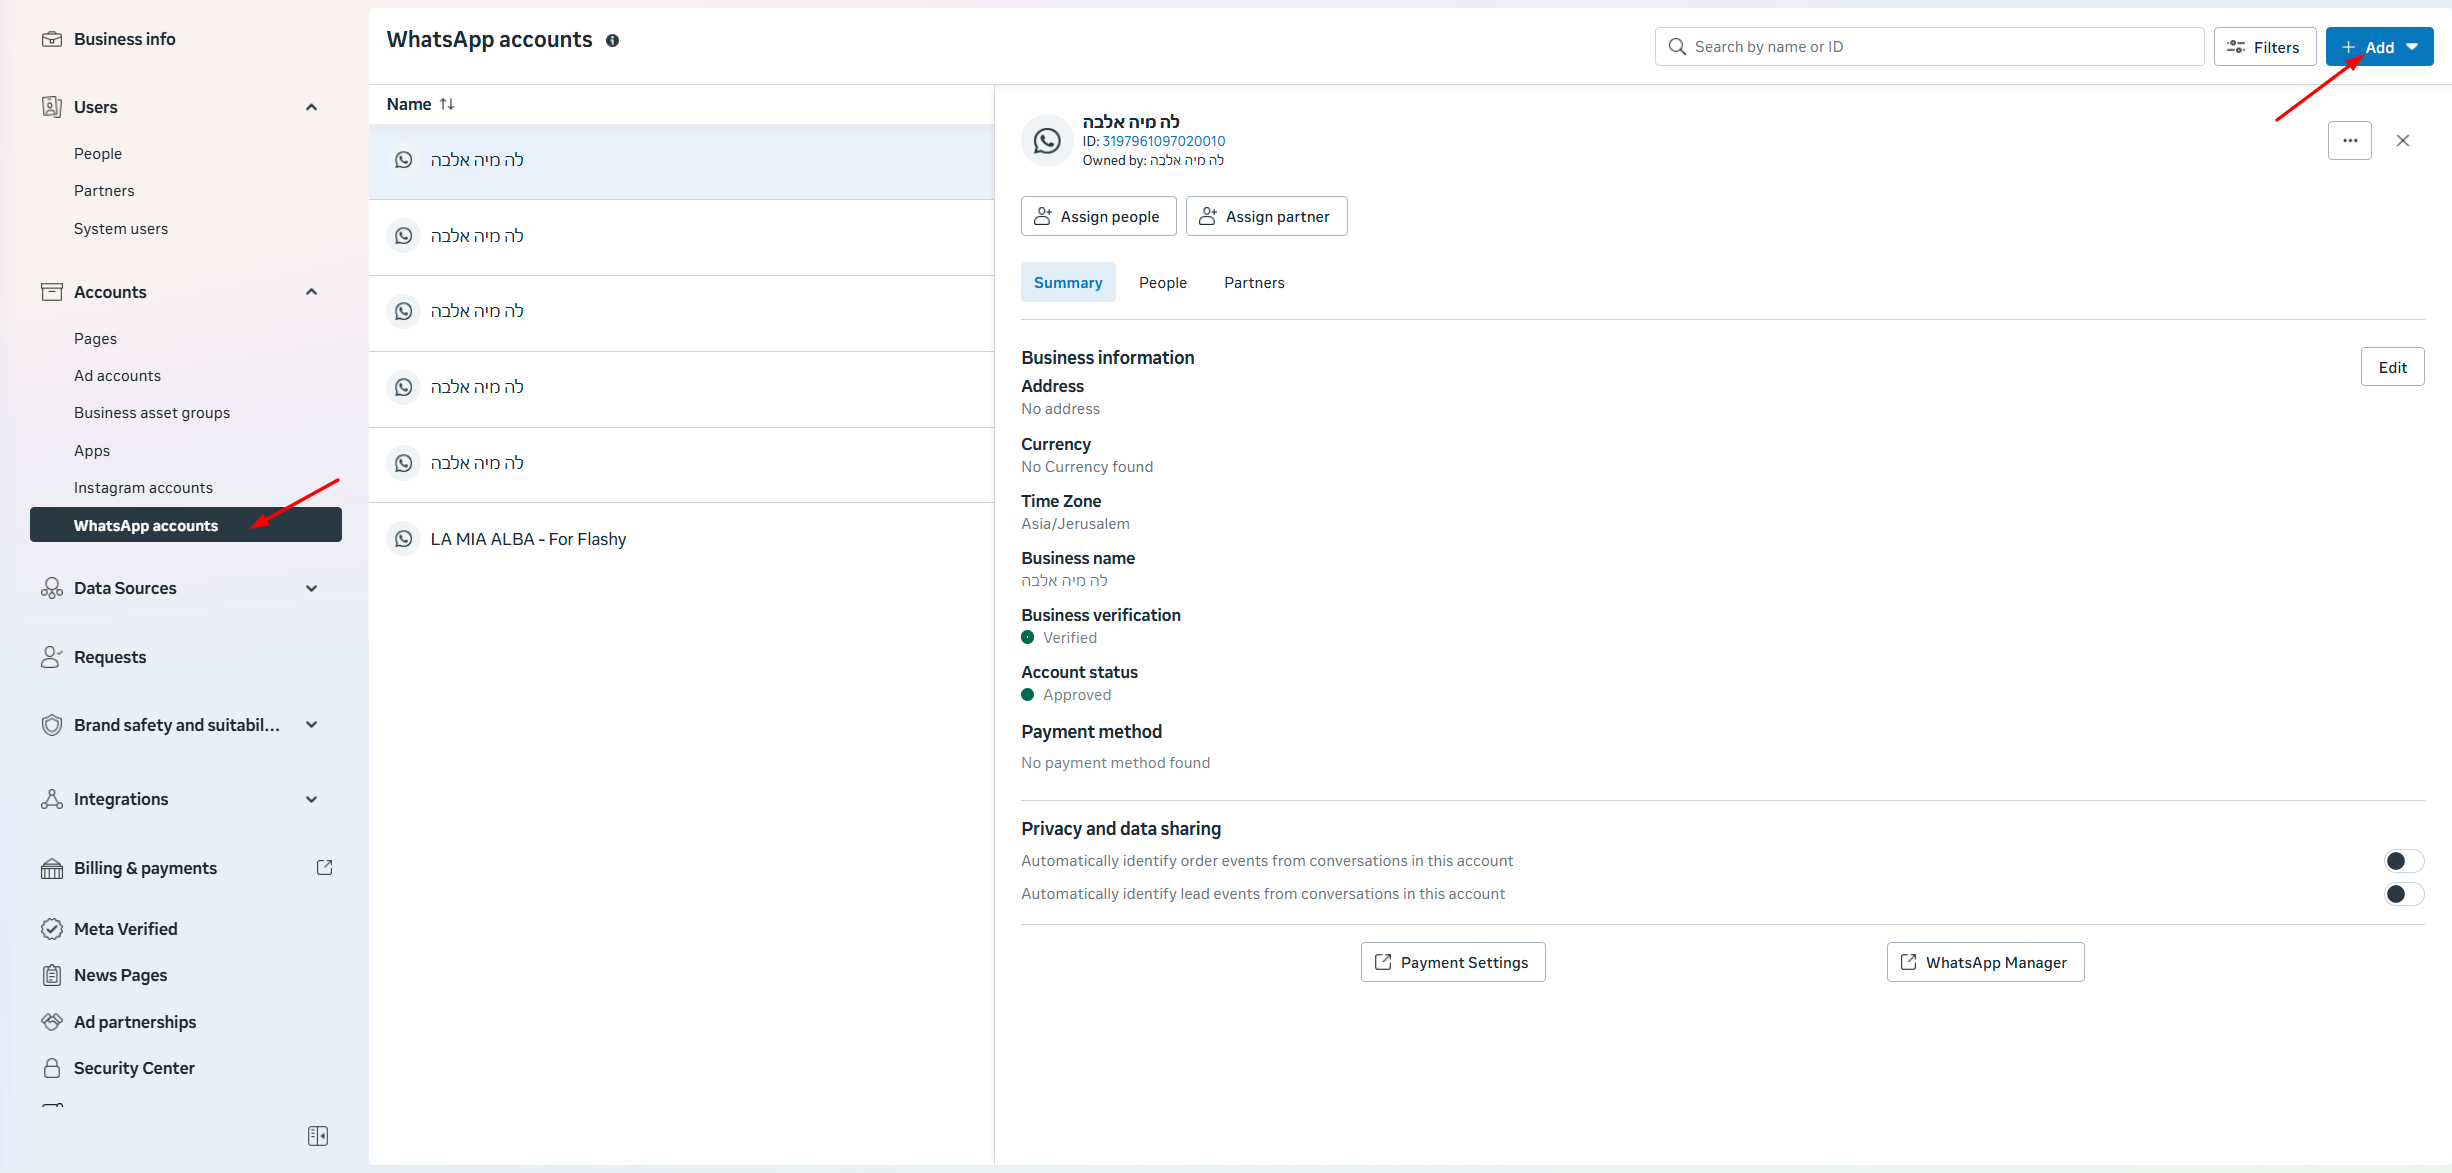Open Billing & payments external link icon
The width and height of the screenshot is (2452, 1173).
click(x=324, y=868)
